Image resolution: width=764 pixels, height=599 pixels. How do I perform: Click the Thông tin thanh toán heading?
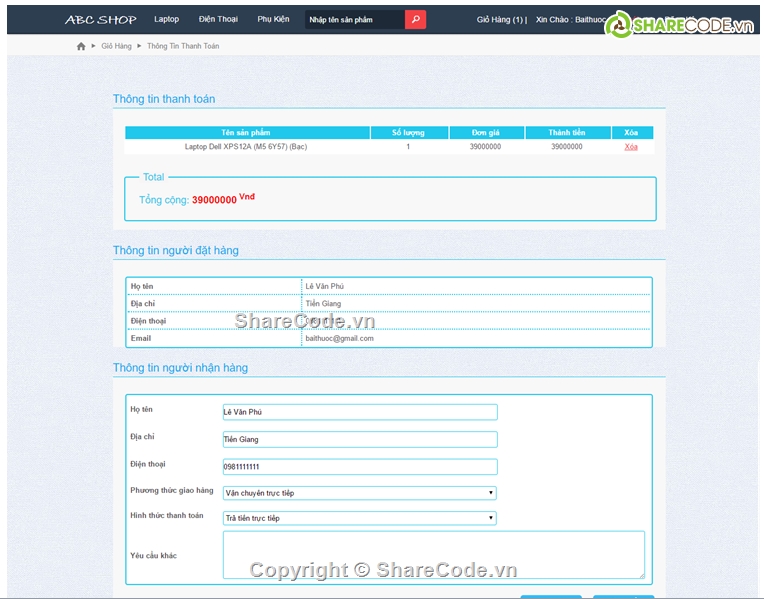(x=164, y=99)
